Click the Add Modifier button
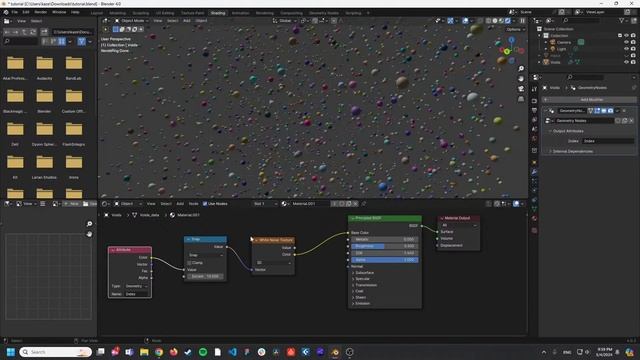 coord(589,100)
